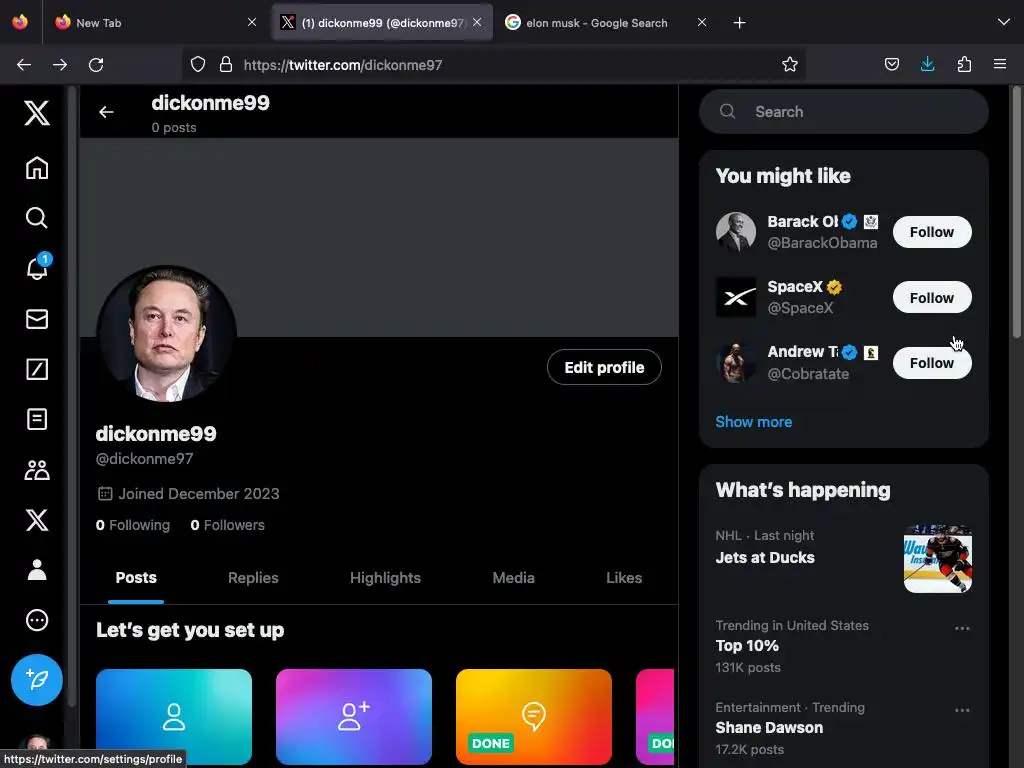Open Notifications bell icon
Image resolution: width=1024 pixels, height=768 pixels.
37,268
